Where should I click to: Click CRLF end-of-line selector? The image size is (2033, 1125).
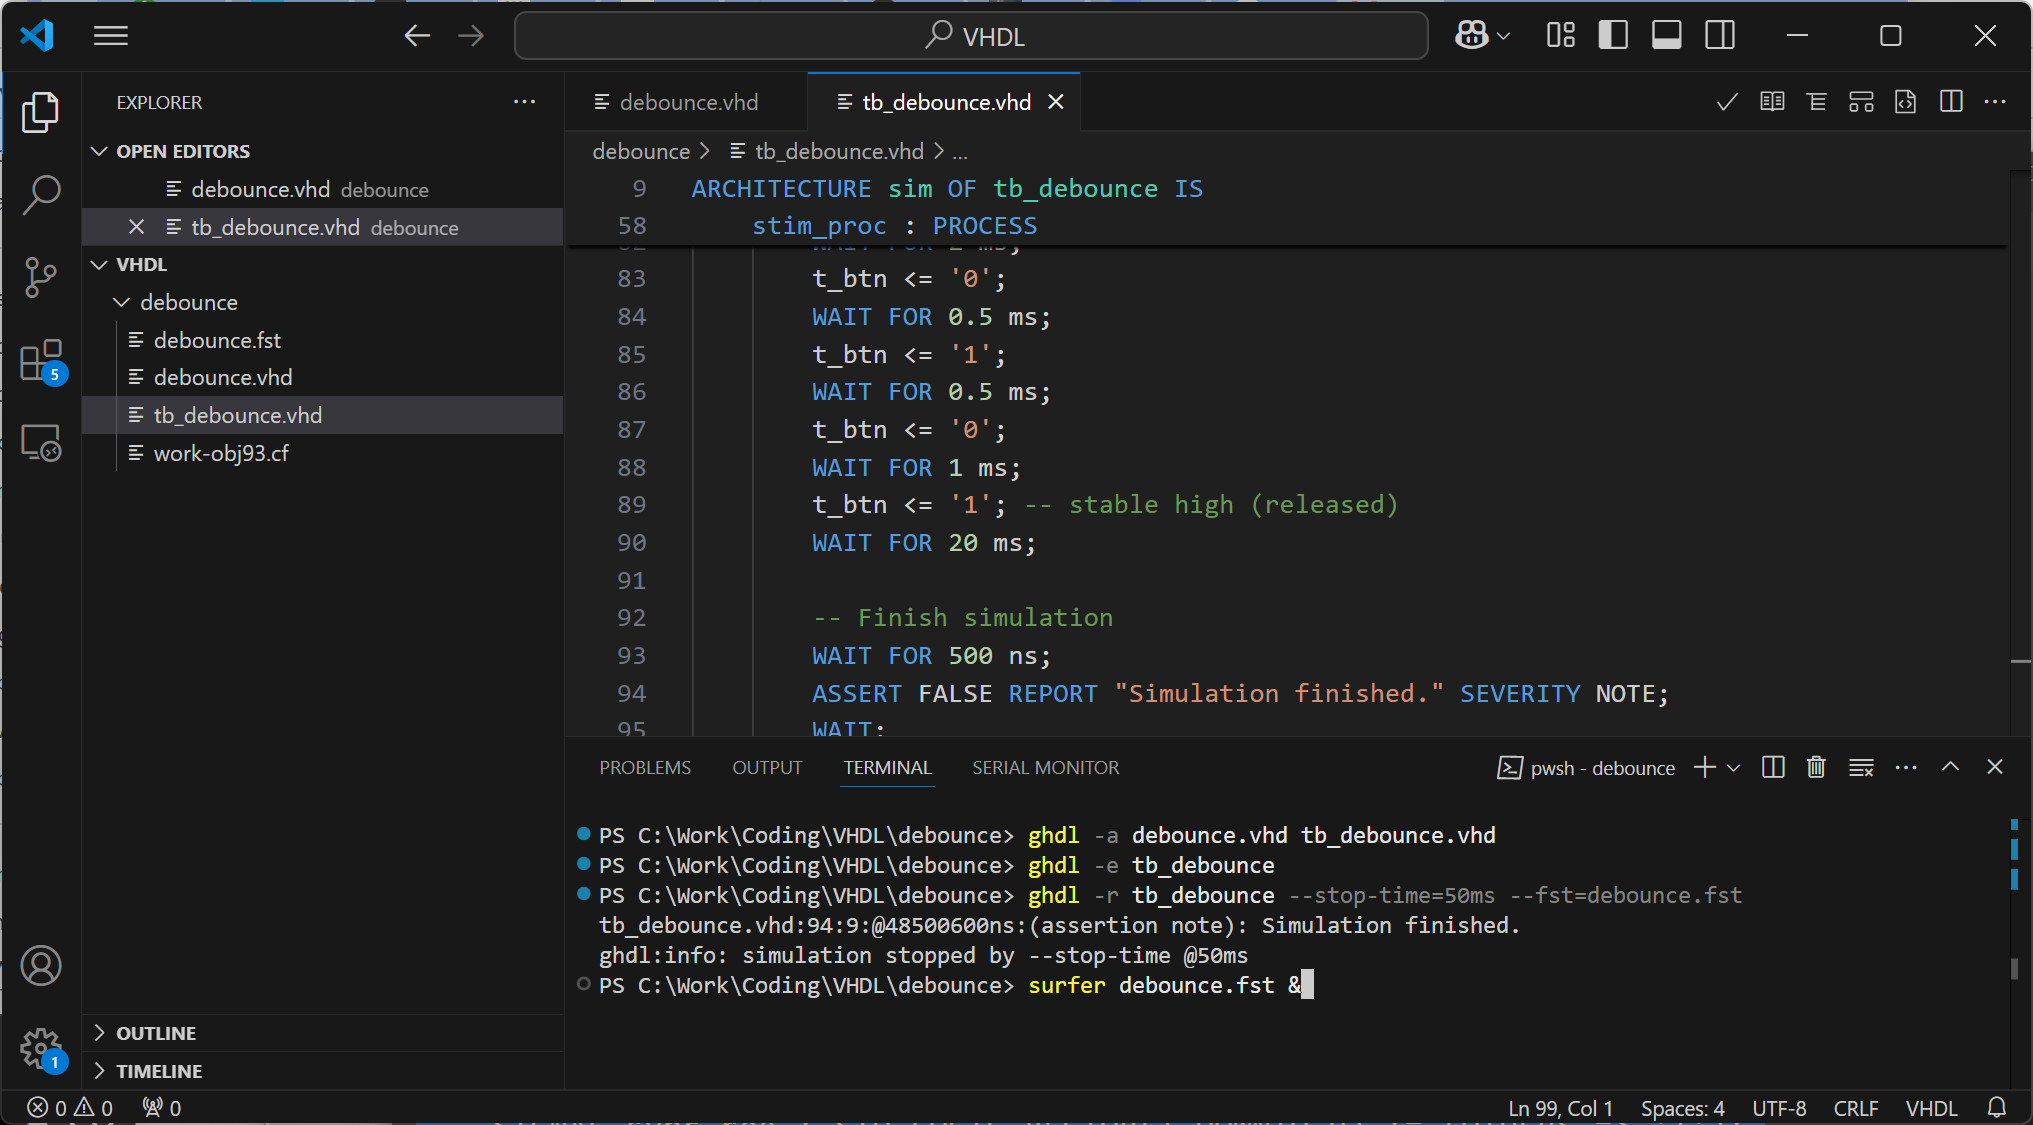pos(1855,1107)
